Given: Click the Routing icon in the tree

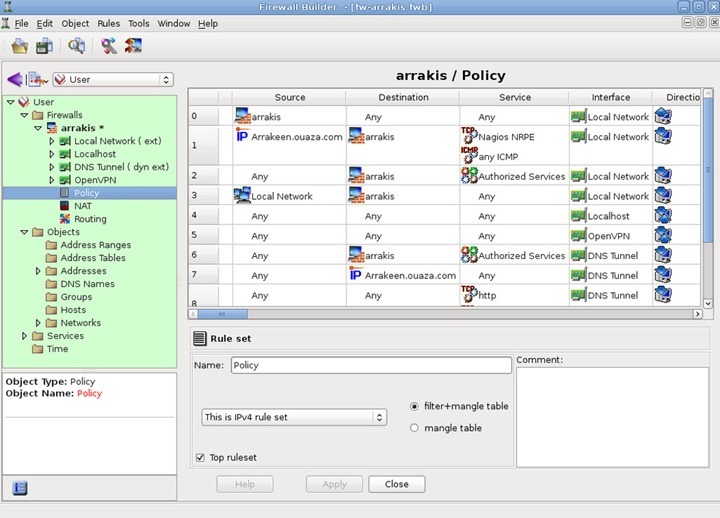Looking at the screenshot, I should 65,219.
